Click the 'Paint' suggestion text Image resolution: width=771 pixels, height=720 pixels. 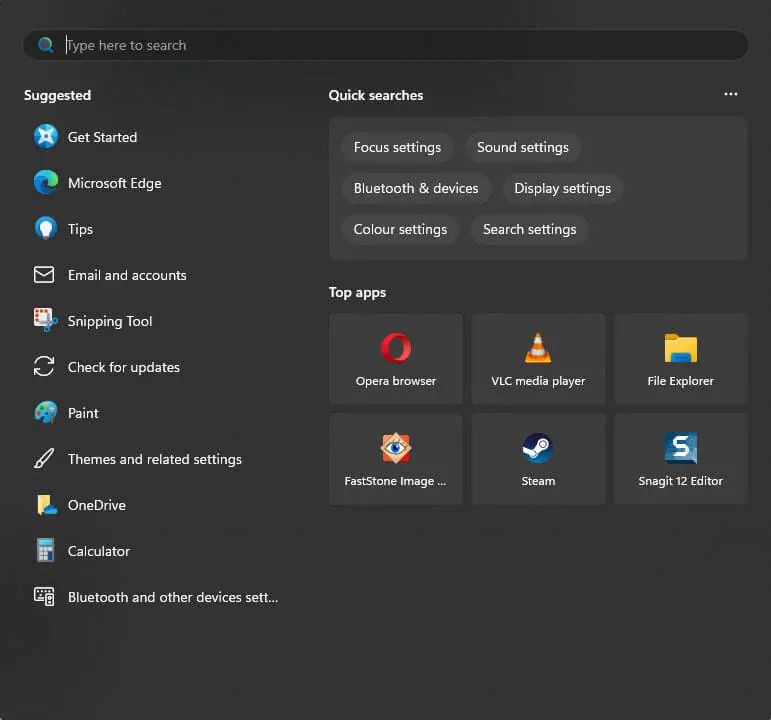83,413
